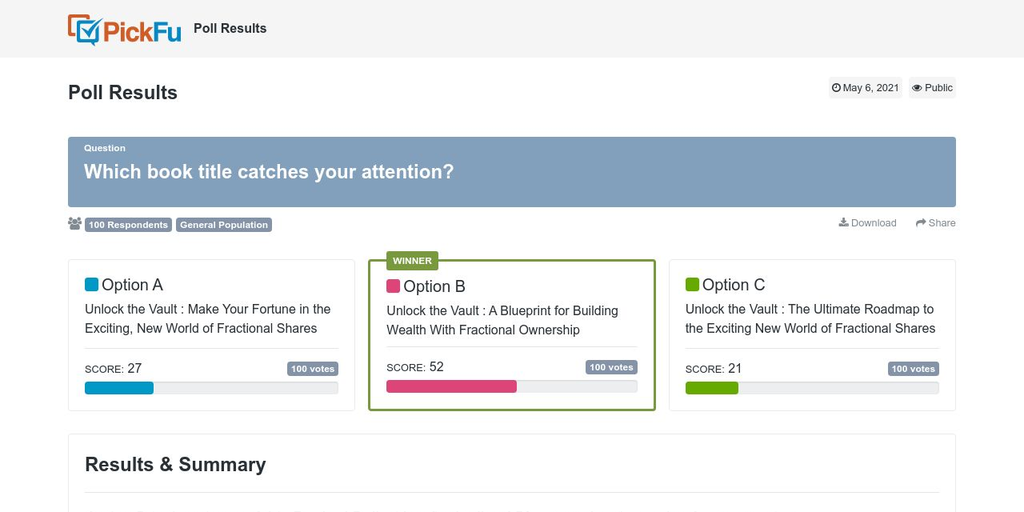Click the pink Option B color square
This screenshot has width=1024, height=512.
pos(393,286)
